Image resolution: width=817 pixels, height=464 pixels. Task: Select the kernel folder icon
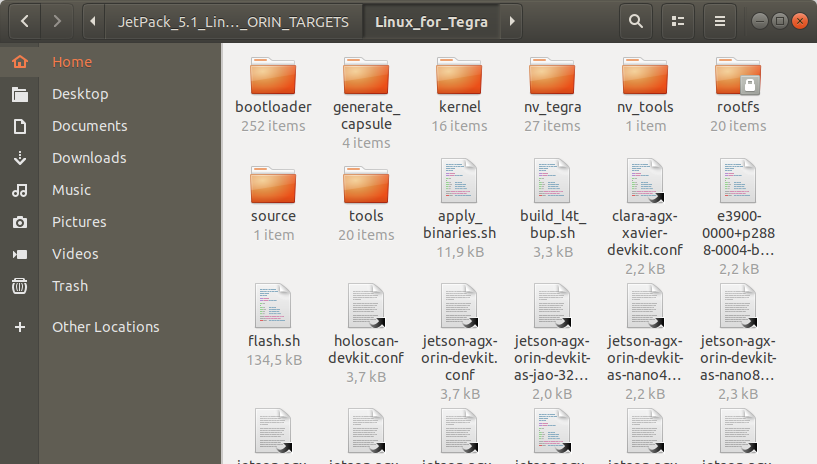point(459,76)
